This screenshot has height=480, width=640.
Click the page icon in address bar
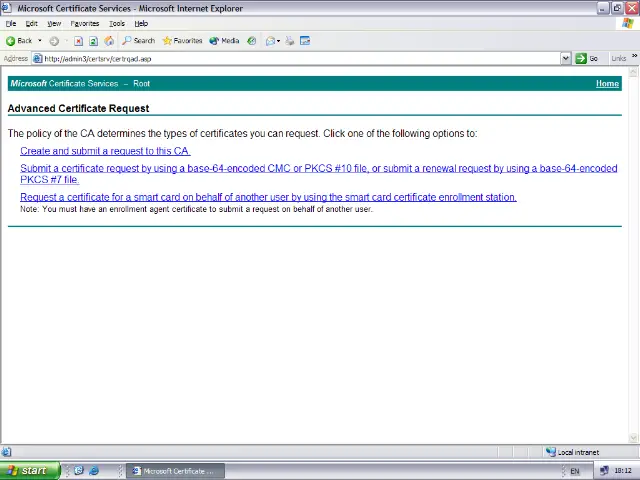[38, 59]
